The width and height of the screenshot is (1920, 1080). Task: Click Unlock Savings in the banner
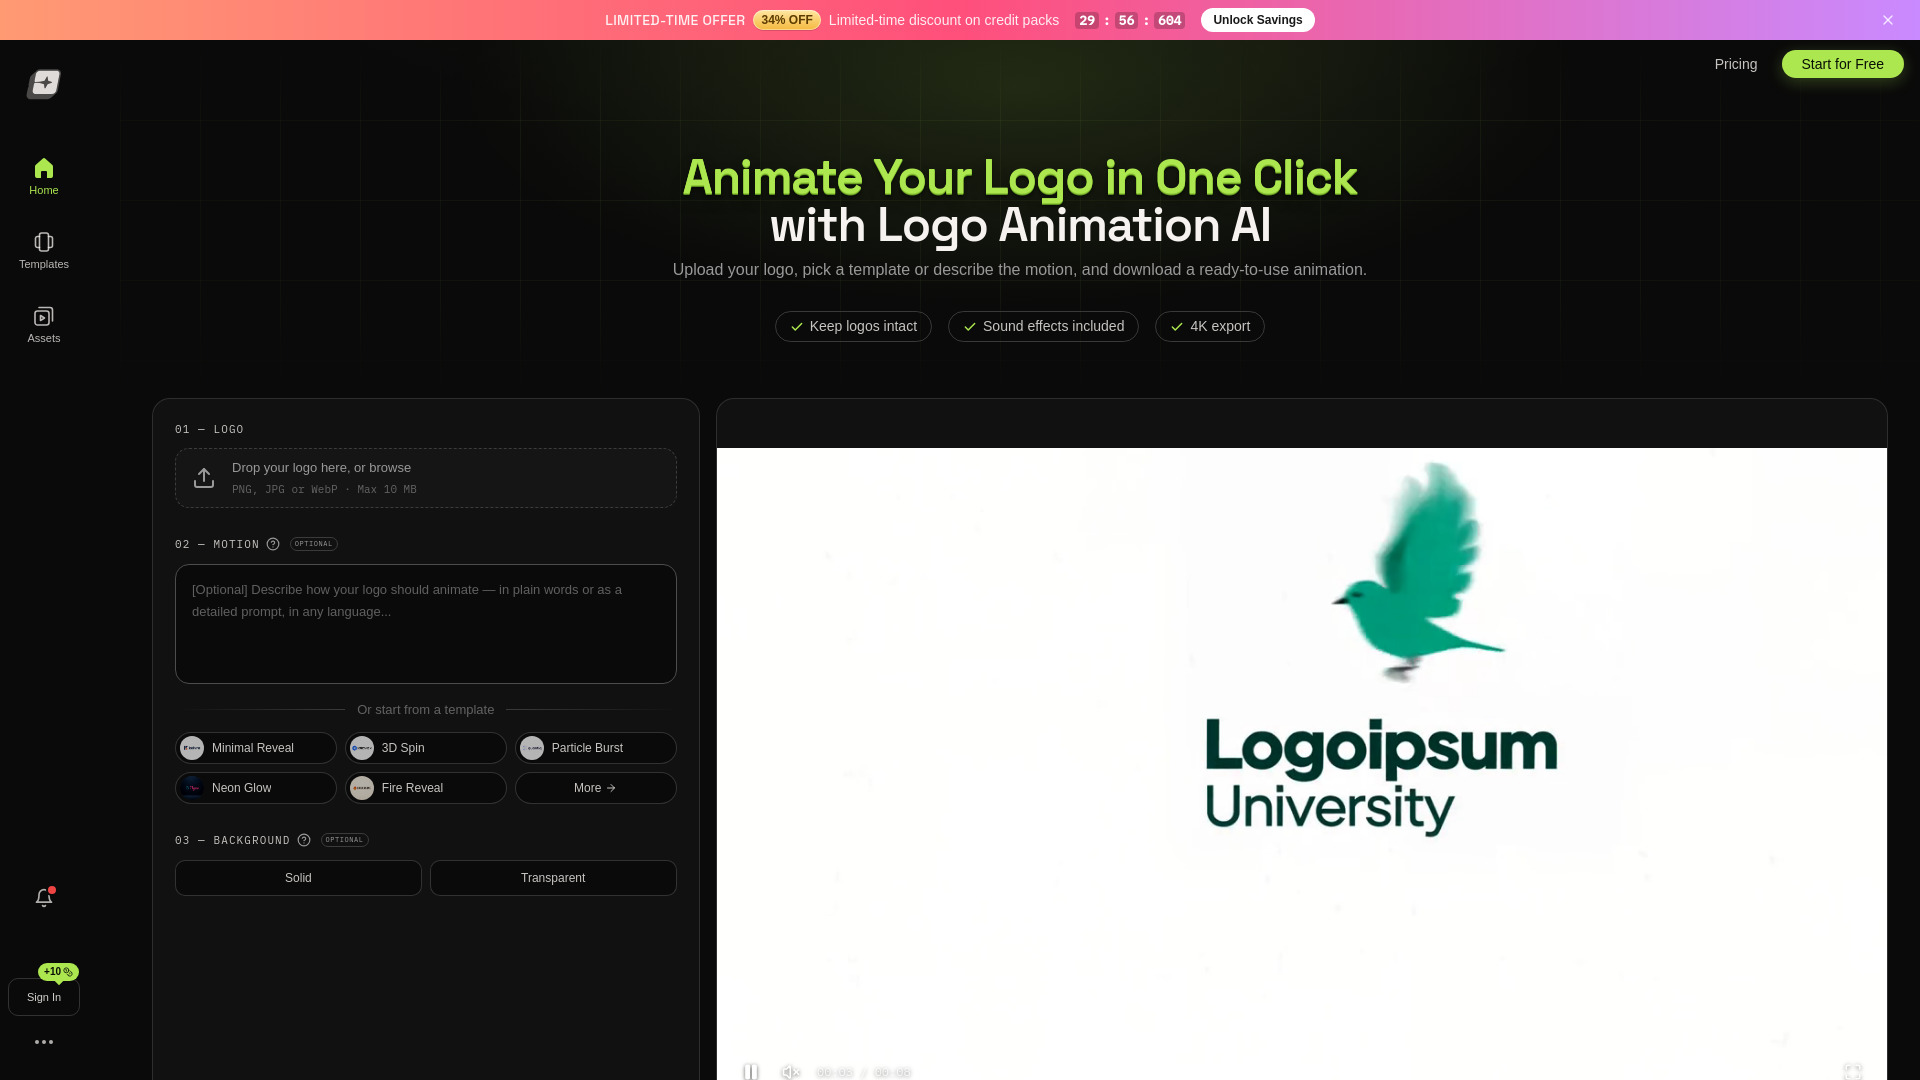1257,20
